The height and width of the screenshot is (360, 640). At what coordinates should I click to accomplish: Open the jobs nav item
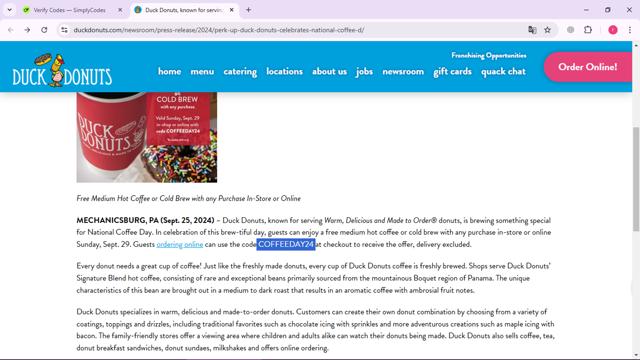[x=364, y=71]
